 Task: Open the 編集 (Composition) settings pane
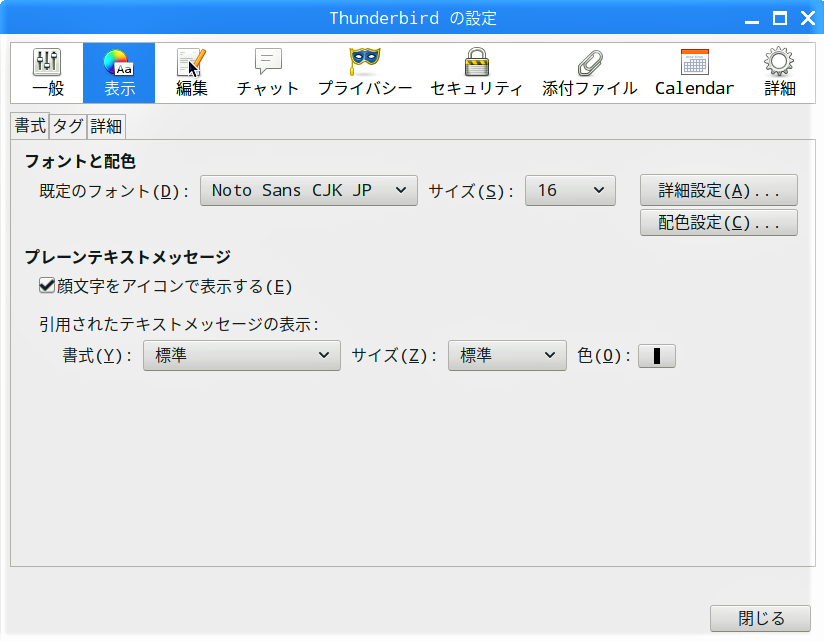coord(191,73)
